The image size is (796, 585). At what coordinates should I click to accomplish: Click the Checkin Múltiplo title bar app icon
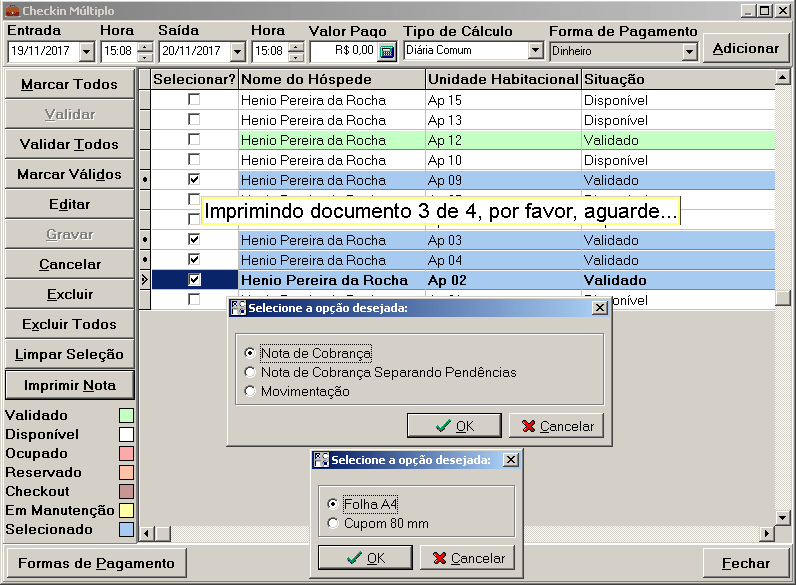point(12,10)
